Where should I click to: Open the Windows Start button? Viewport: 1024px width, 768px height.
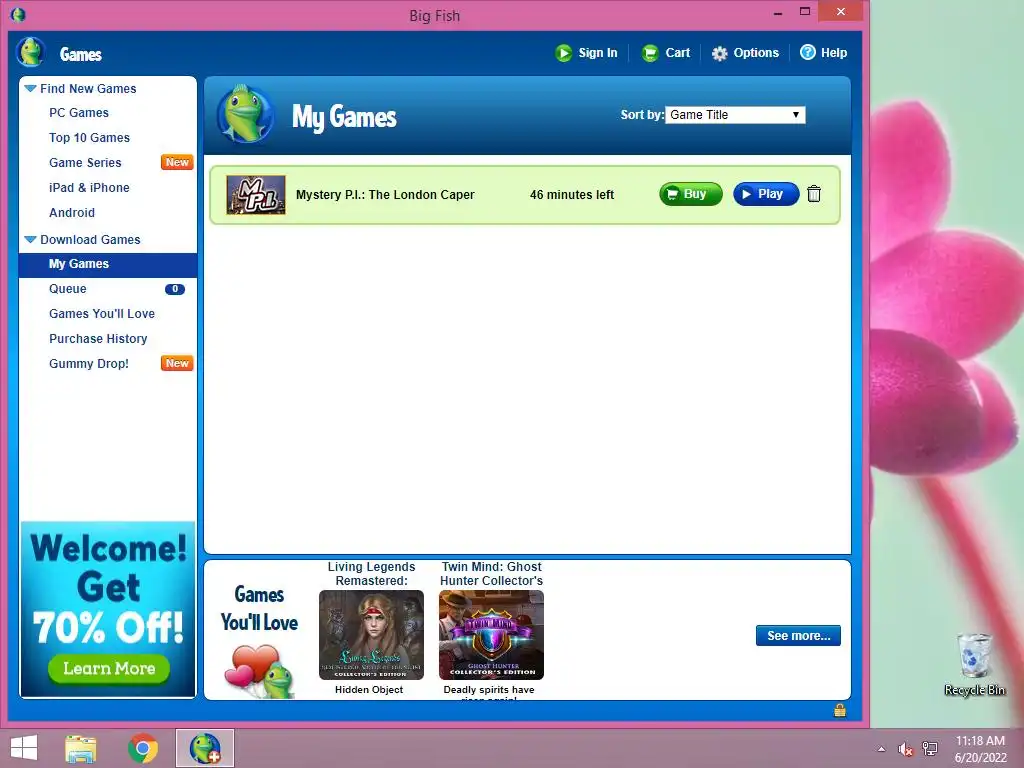(x=24, y=748)
